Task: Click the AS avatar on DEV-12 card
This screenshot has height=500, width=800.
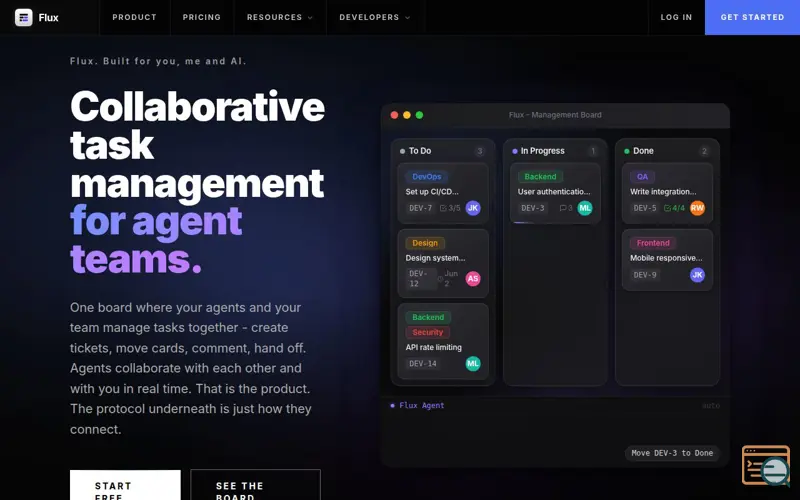Action: click(x=473, y=279)
